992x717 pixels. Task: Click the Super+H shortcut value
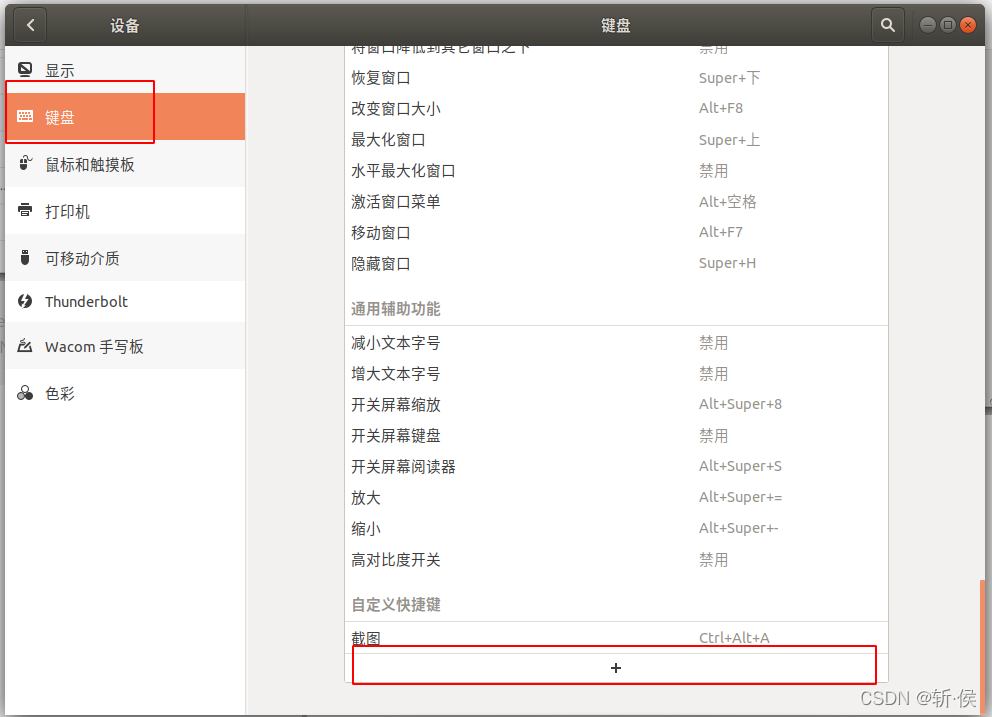click(x=727, y=263)
